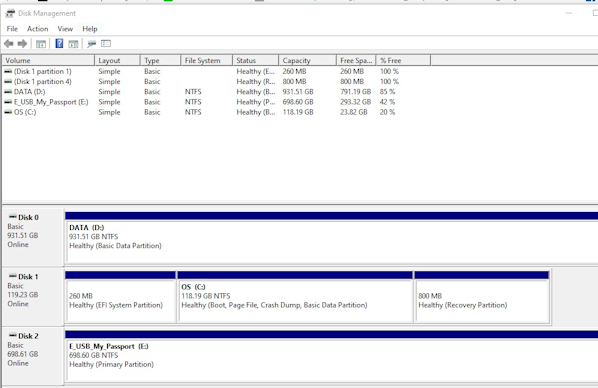Image resolution: width=598 pixels, height=388 pixels.
Task: Click the 791.19 GB free space cell
Action: pyautogui.click(x=355, y=92)
